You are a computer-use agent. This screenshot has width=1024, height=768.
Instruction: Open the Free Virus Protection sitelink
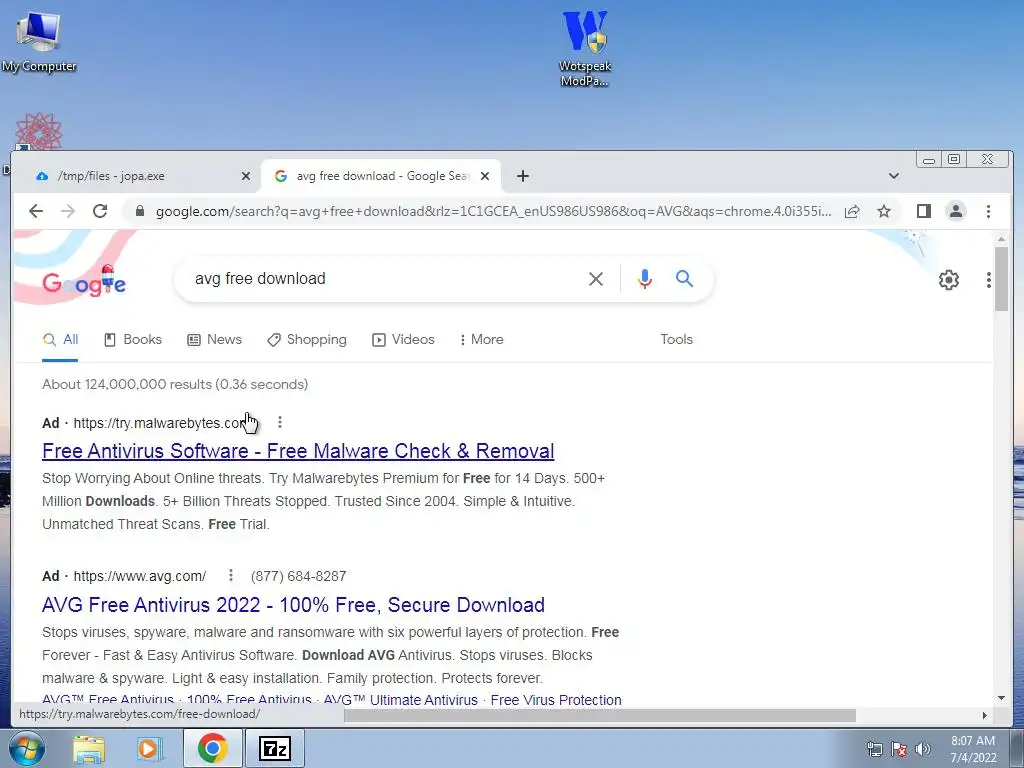coord(556,699)
